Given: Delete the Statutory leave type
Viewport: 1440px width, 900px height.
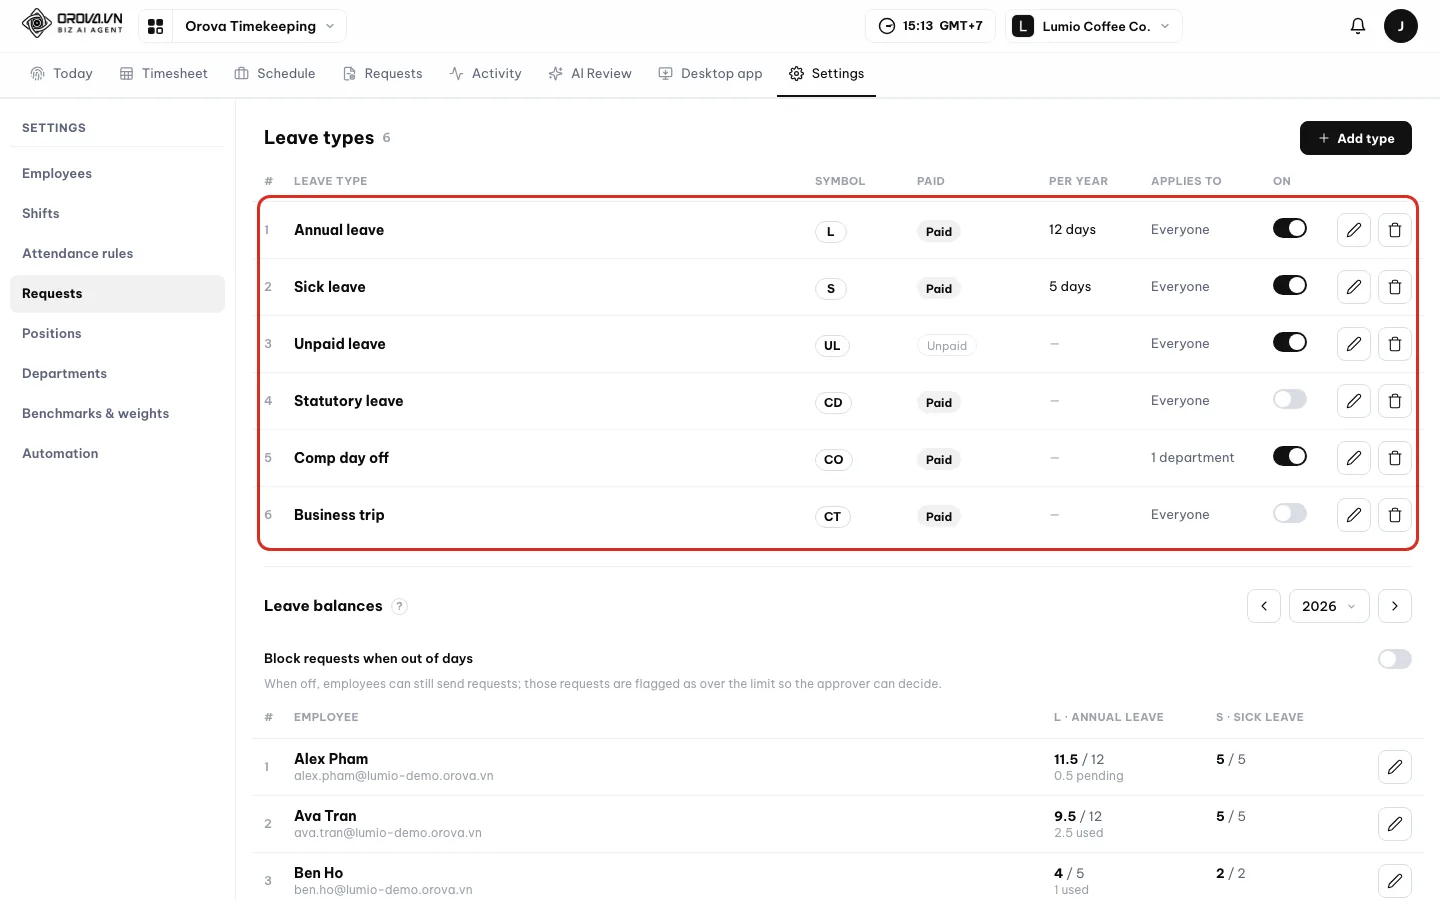Looking at the screenshot, I should coord(1395,401).
